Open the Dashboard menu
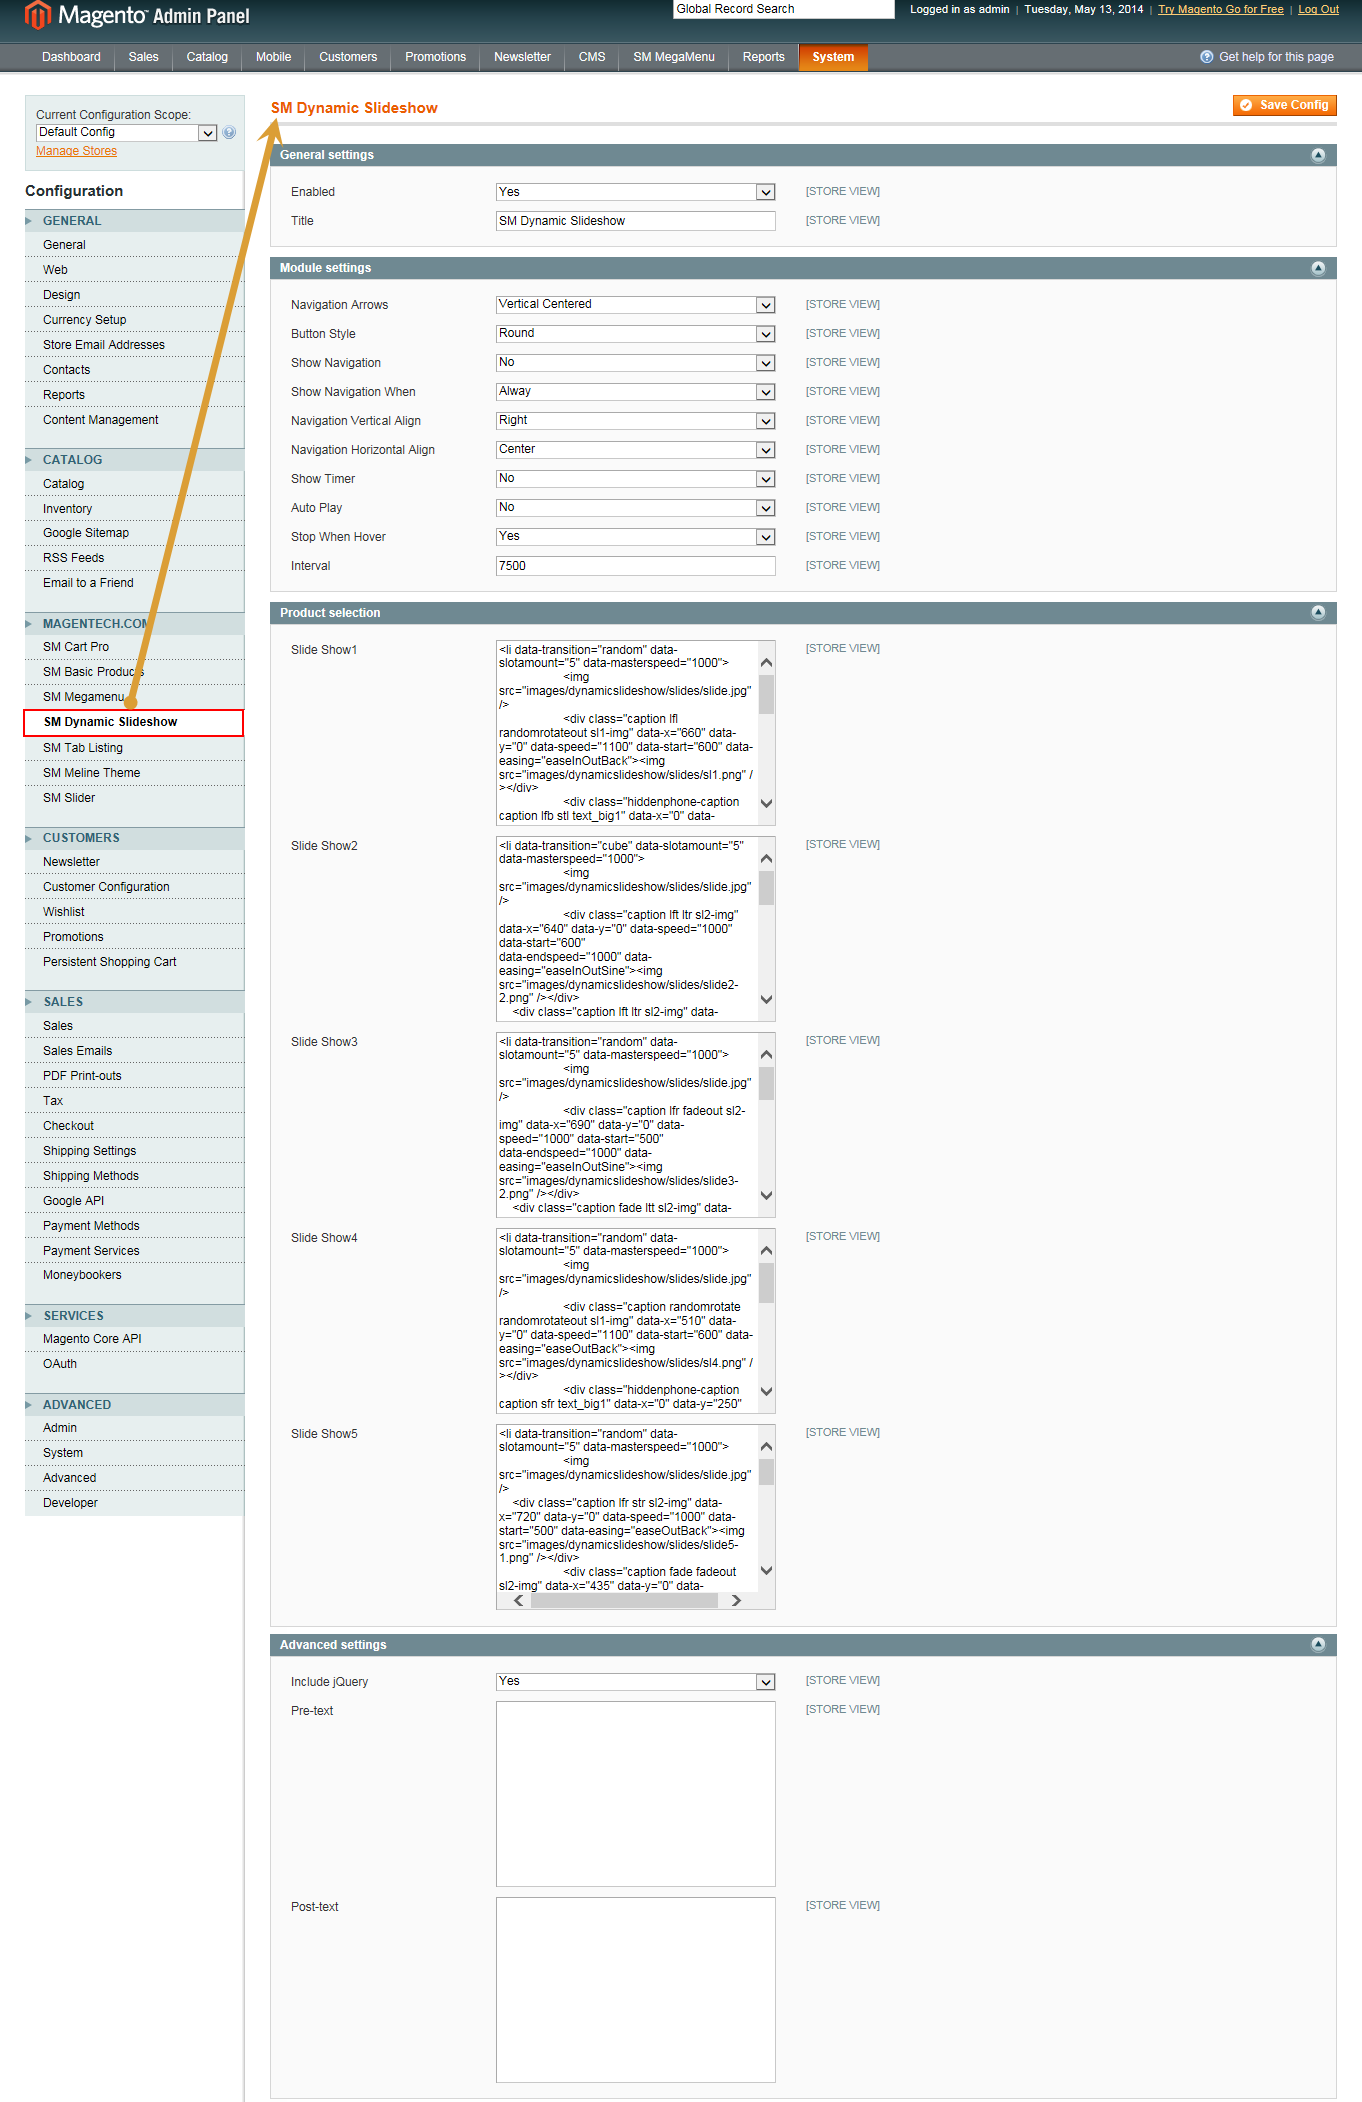 (x=71, y=57)
